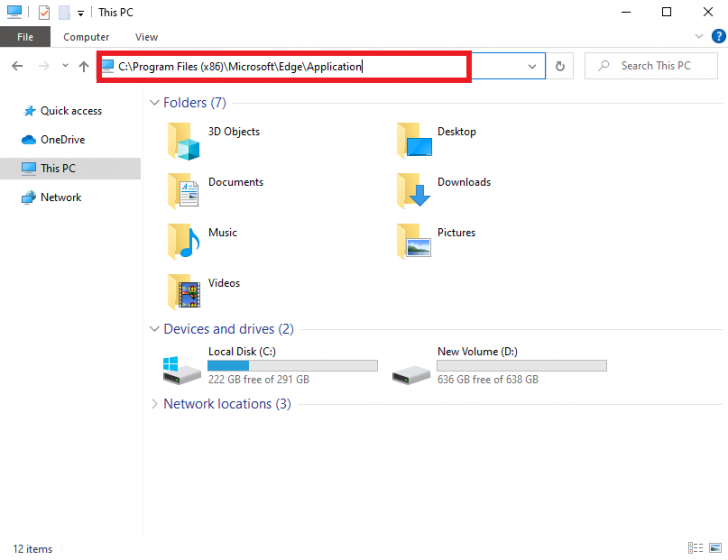The image size is (728, 560).
Task: Click the Back navigation arrow
Action: pyautogui.click(x=17, y=66)
